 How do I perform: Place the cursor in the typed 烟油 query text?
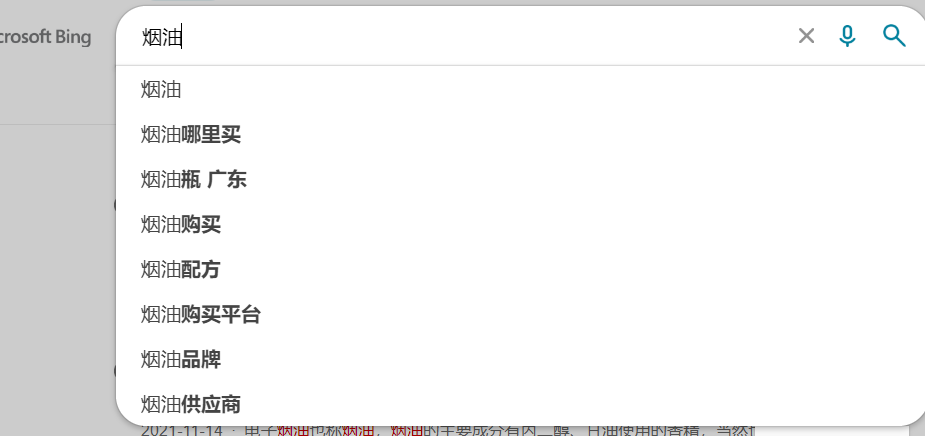pyautogui.click(x=161, y=37)
